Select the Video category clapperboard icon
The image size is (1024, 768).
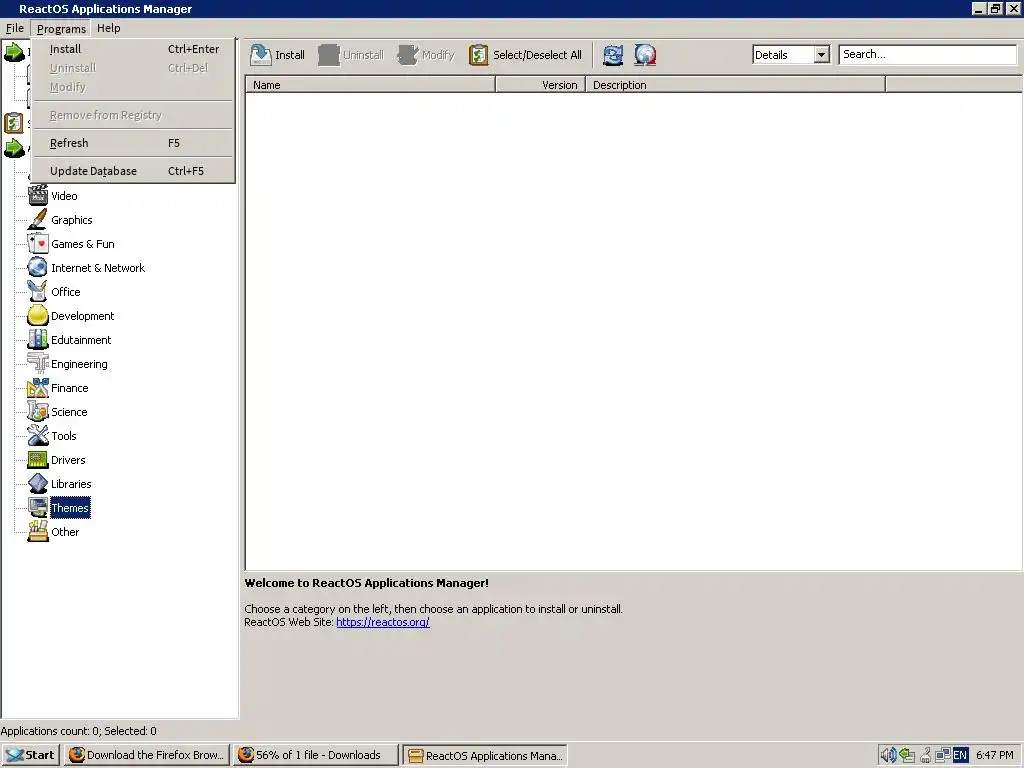38,195
